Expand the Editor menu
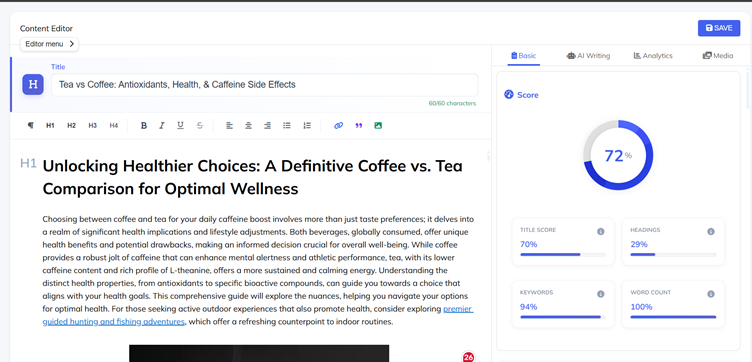 49,44
